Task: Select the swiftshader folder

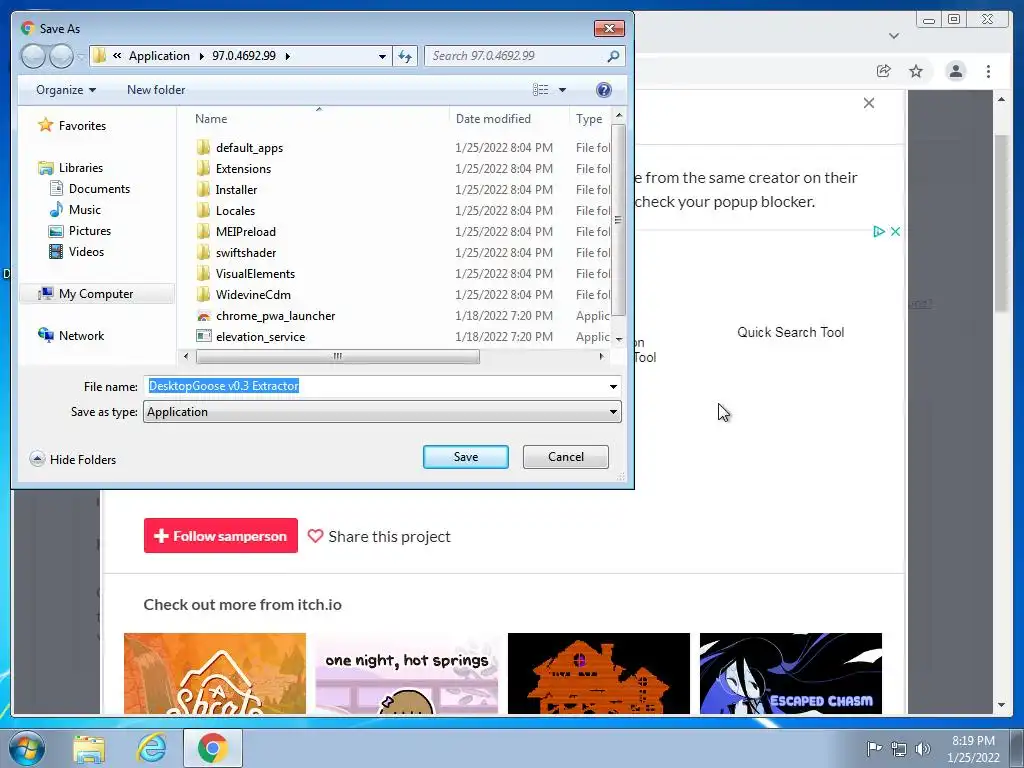Action: click(x=246, y=253)
